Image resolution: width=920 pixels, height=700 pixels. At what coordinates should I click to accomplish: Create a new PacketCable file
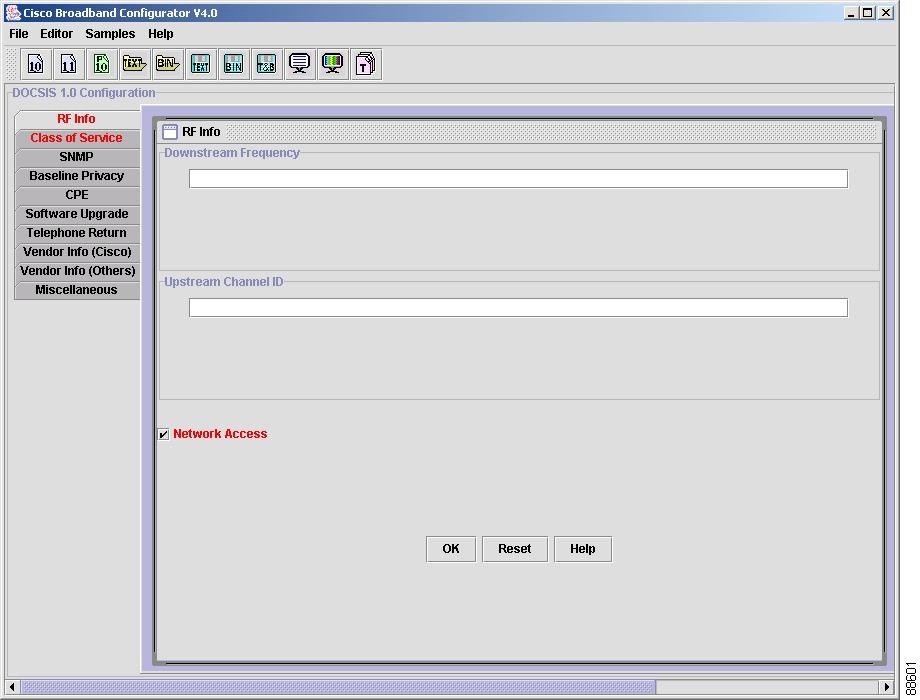(x=101, y=63)
